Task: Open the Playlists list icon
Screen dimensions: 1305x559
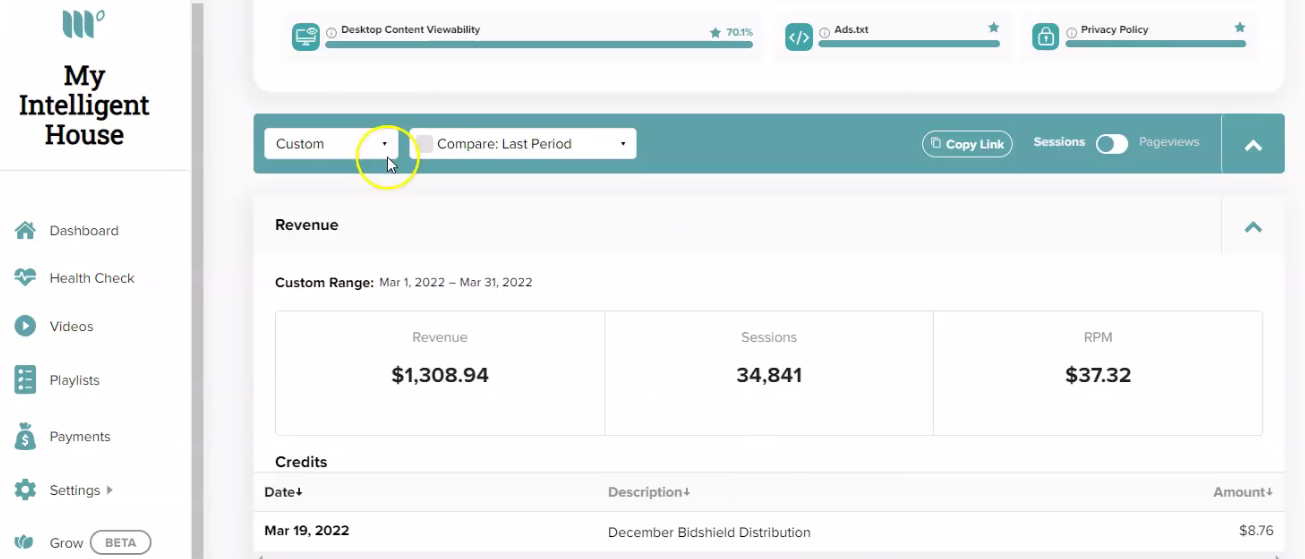Action: 25,380
